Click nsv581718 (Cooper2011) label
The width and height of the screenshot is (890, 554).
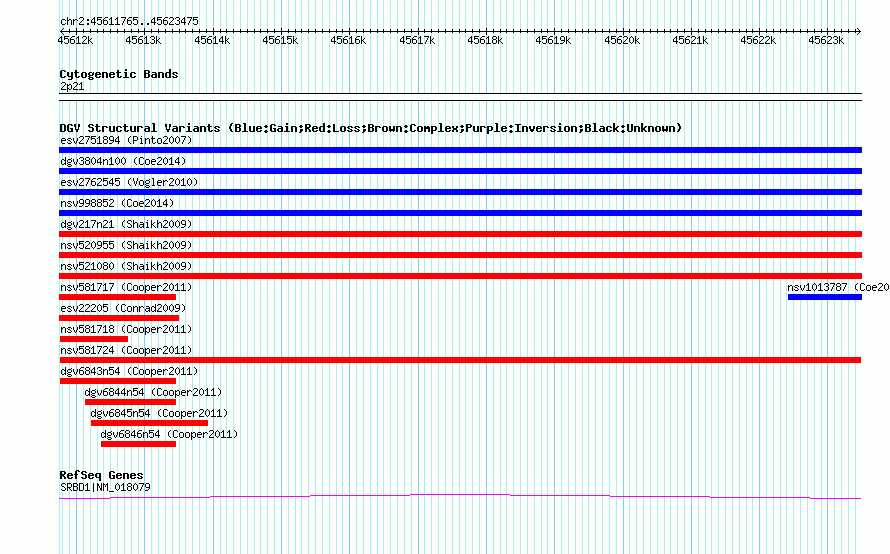[x=126, y=329]
